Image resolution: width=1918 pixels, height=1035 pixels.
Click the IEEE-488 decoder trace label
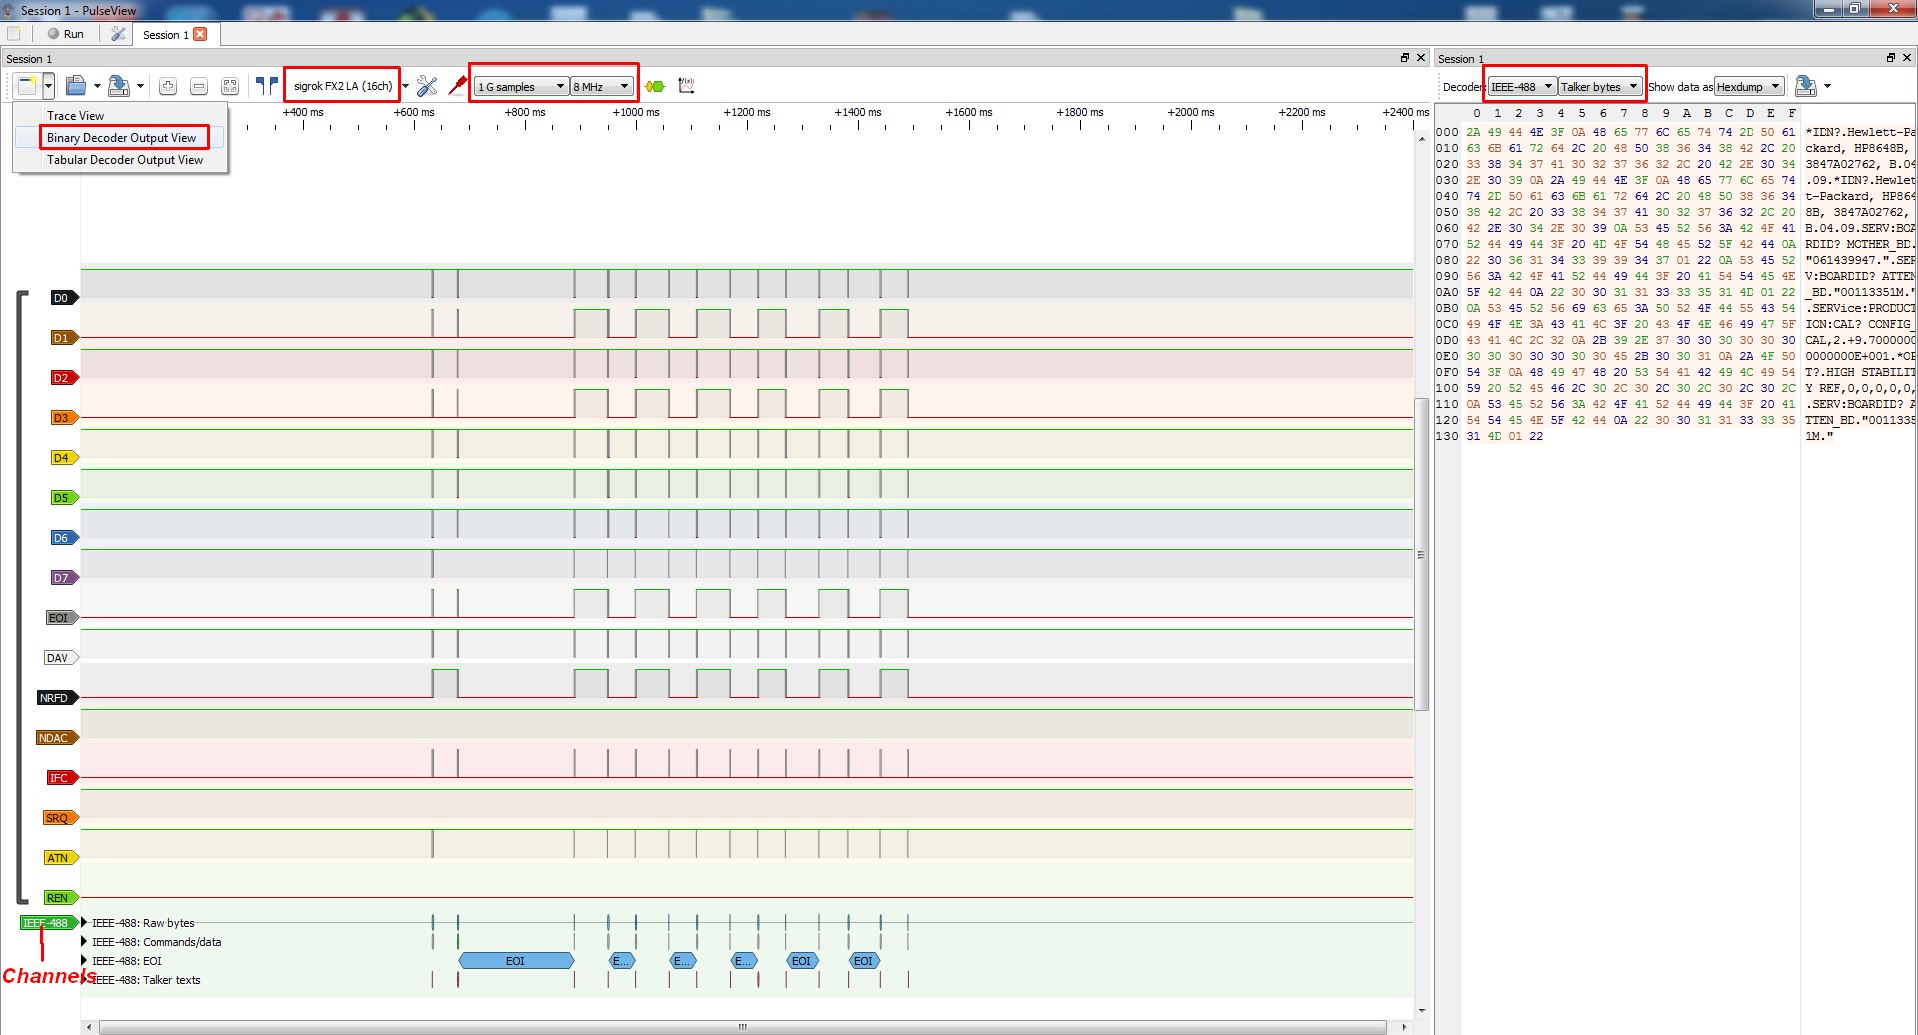[x=48, y=923]
